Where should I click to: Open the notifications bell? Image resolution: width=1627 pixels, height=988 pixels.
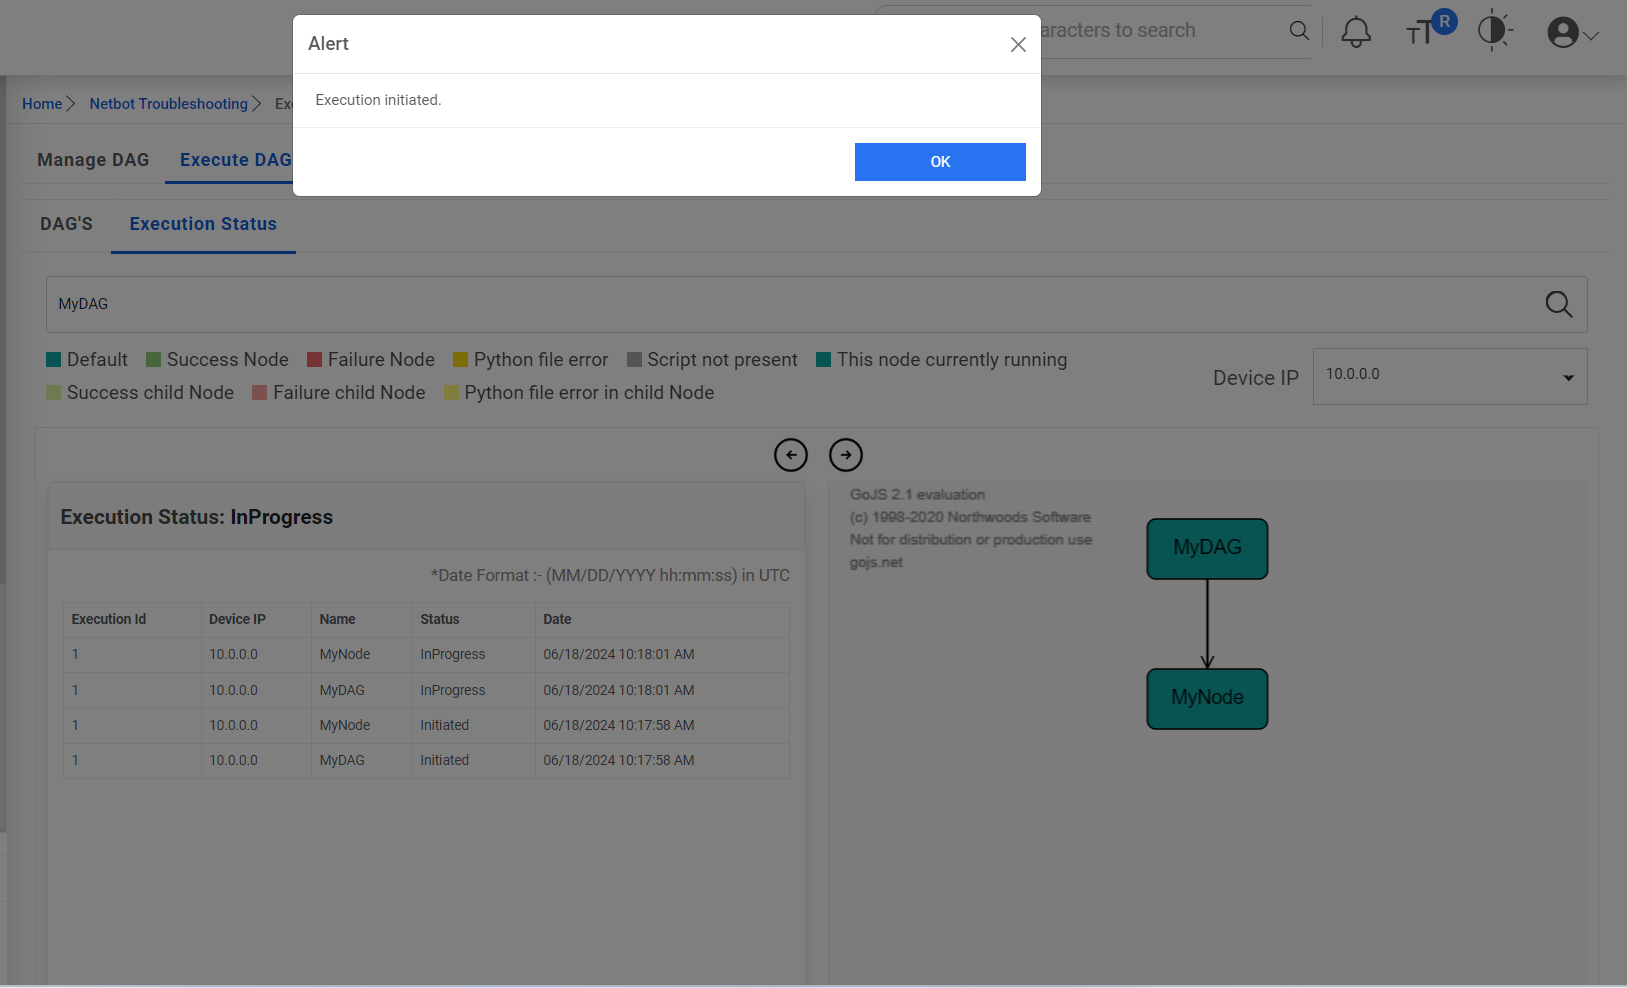(1355, 32)
